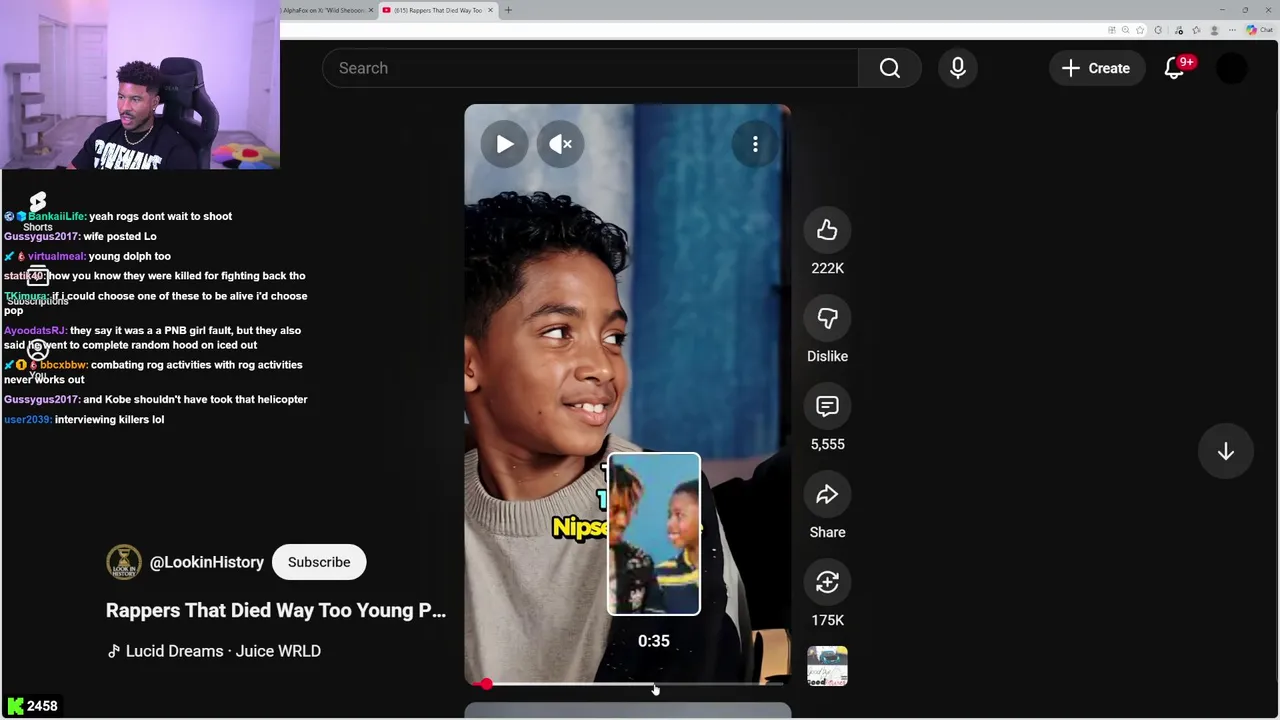Screen dimensions: 1280x720
Task: Close the AlphaFox on X tab
Action: 371,10
